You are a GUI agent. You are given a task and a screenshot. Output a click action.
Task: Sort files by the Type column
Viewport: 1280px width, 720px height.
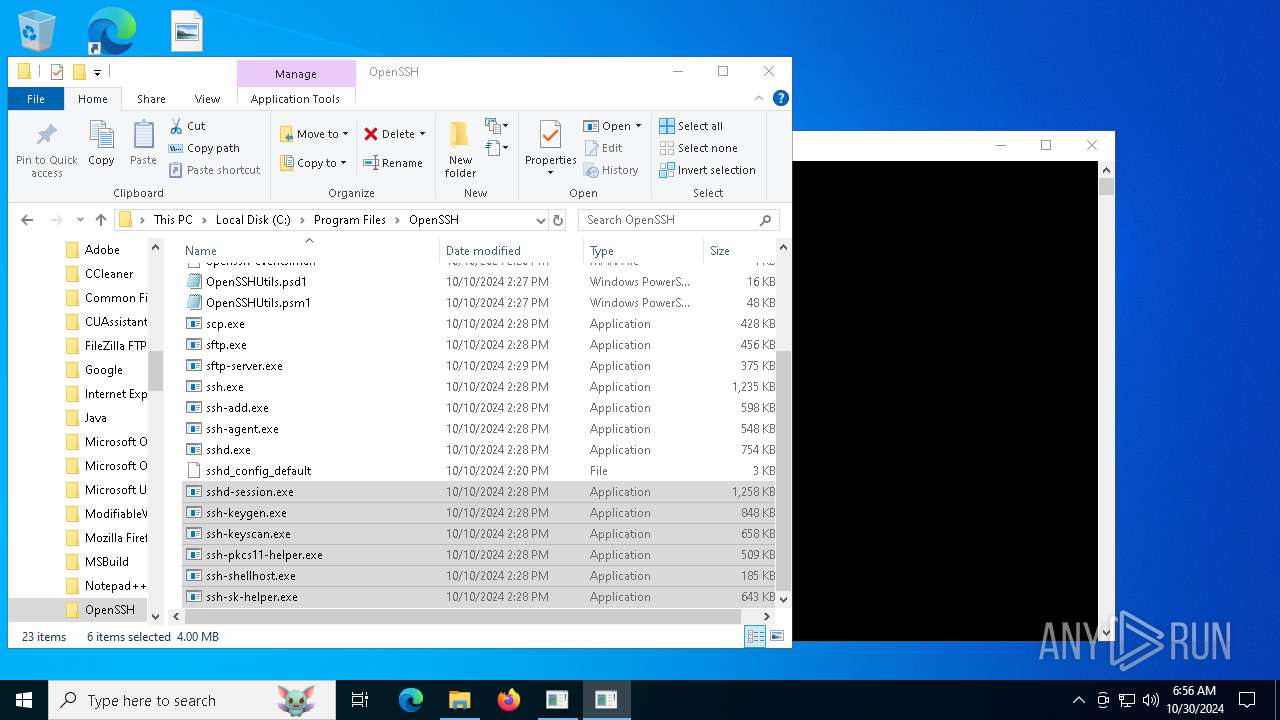(x=643, y=250)
